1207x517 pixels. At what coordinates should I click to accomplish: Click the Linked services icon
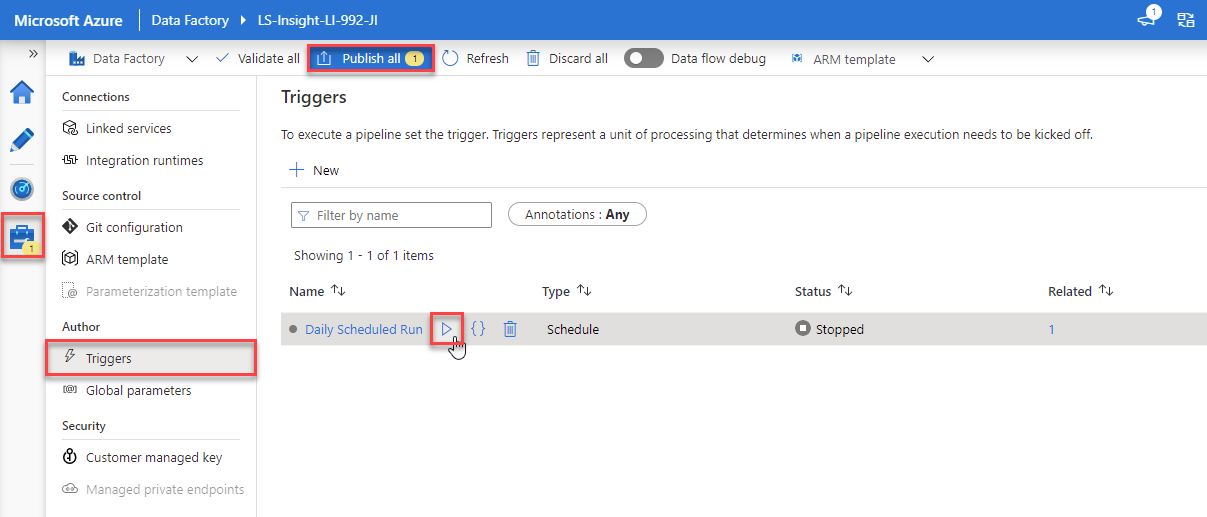tap(70, 128)
